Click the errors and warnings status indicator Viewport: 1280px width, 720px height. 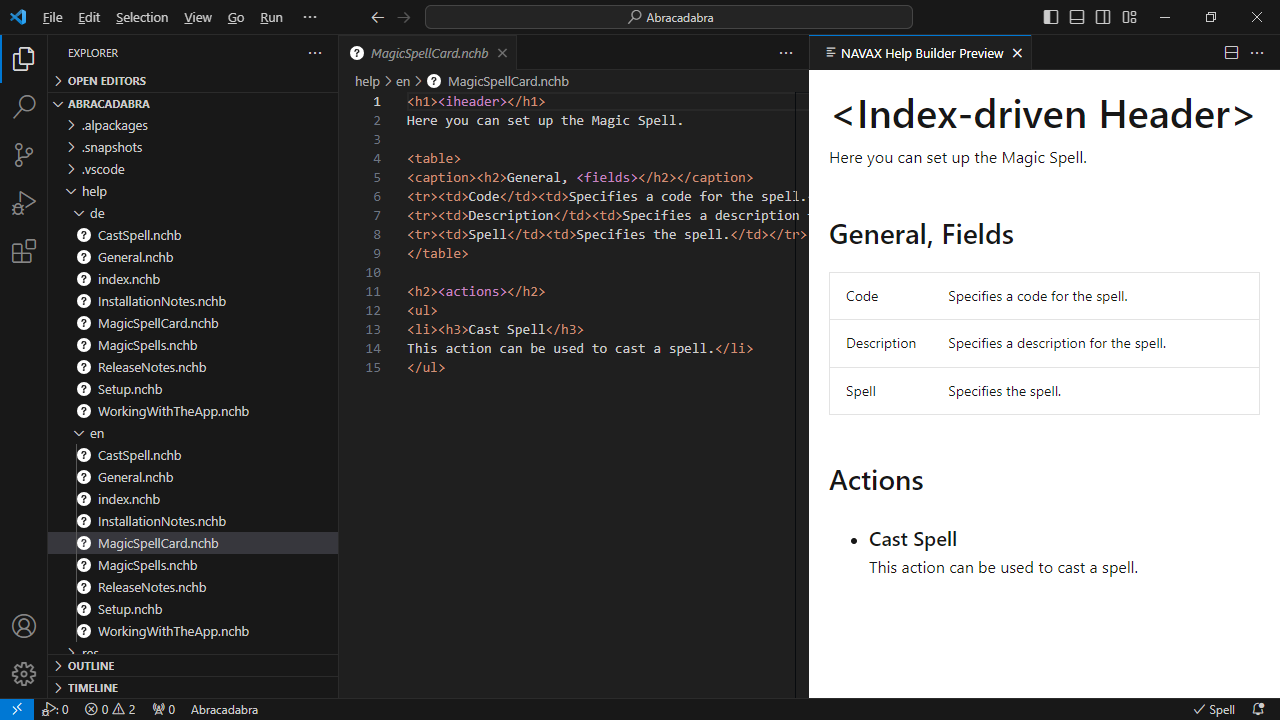click(x=110, y=709)
